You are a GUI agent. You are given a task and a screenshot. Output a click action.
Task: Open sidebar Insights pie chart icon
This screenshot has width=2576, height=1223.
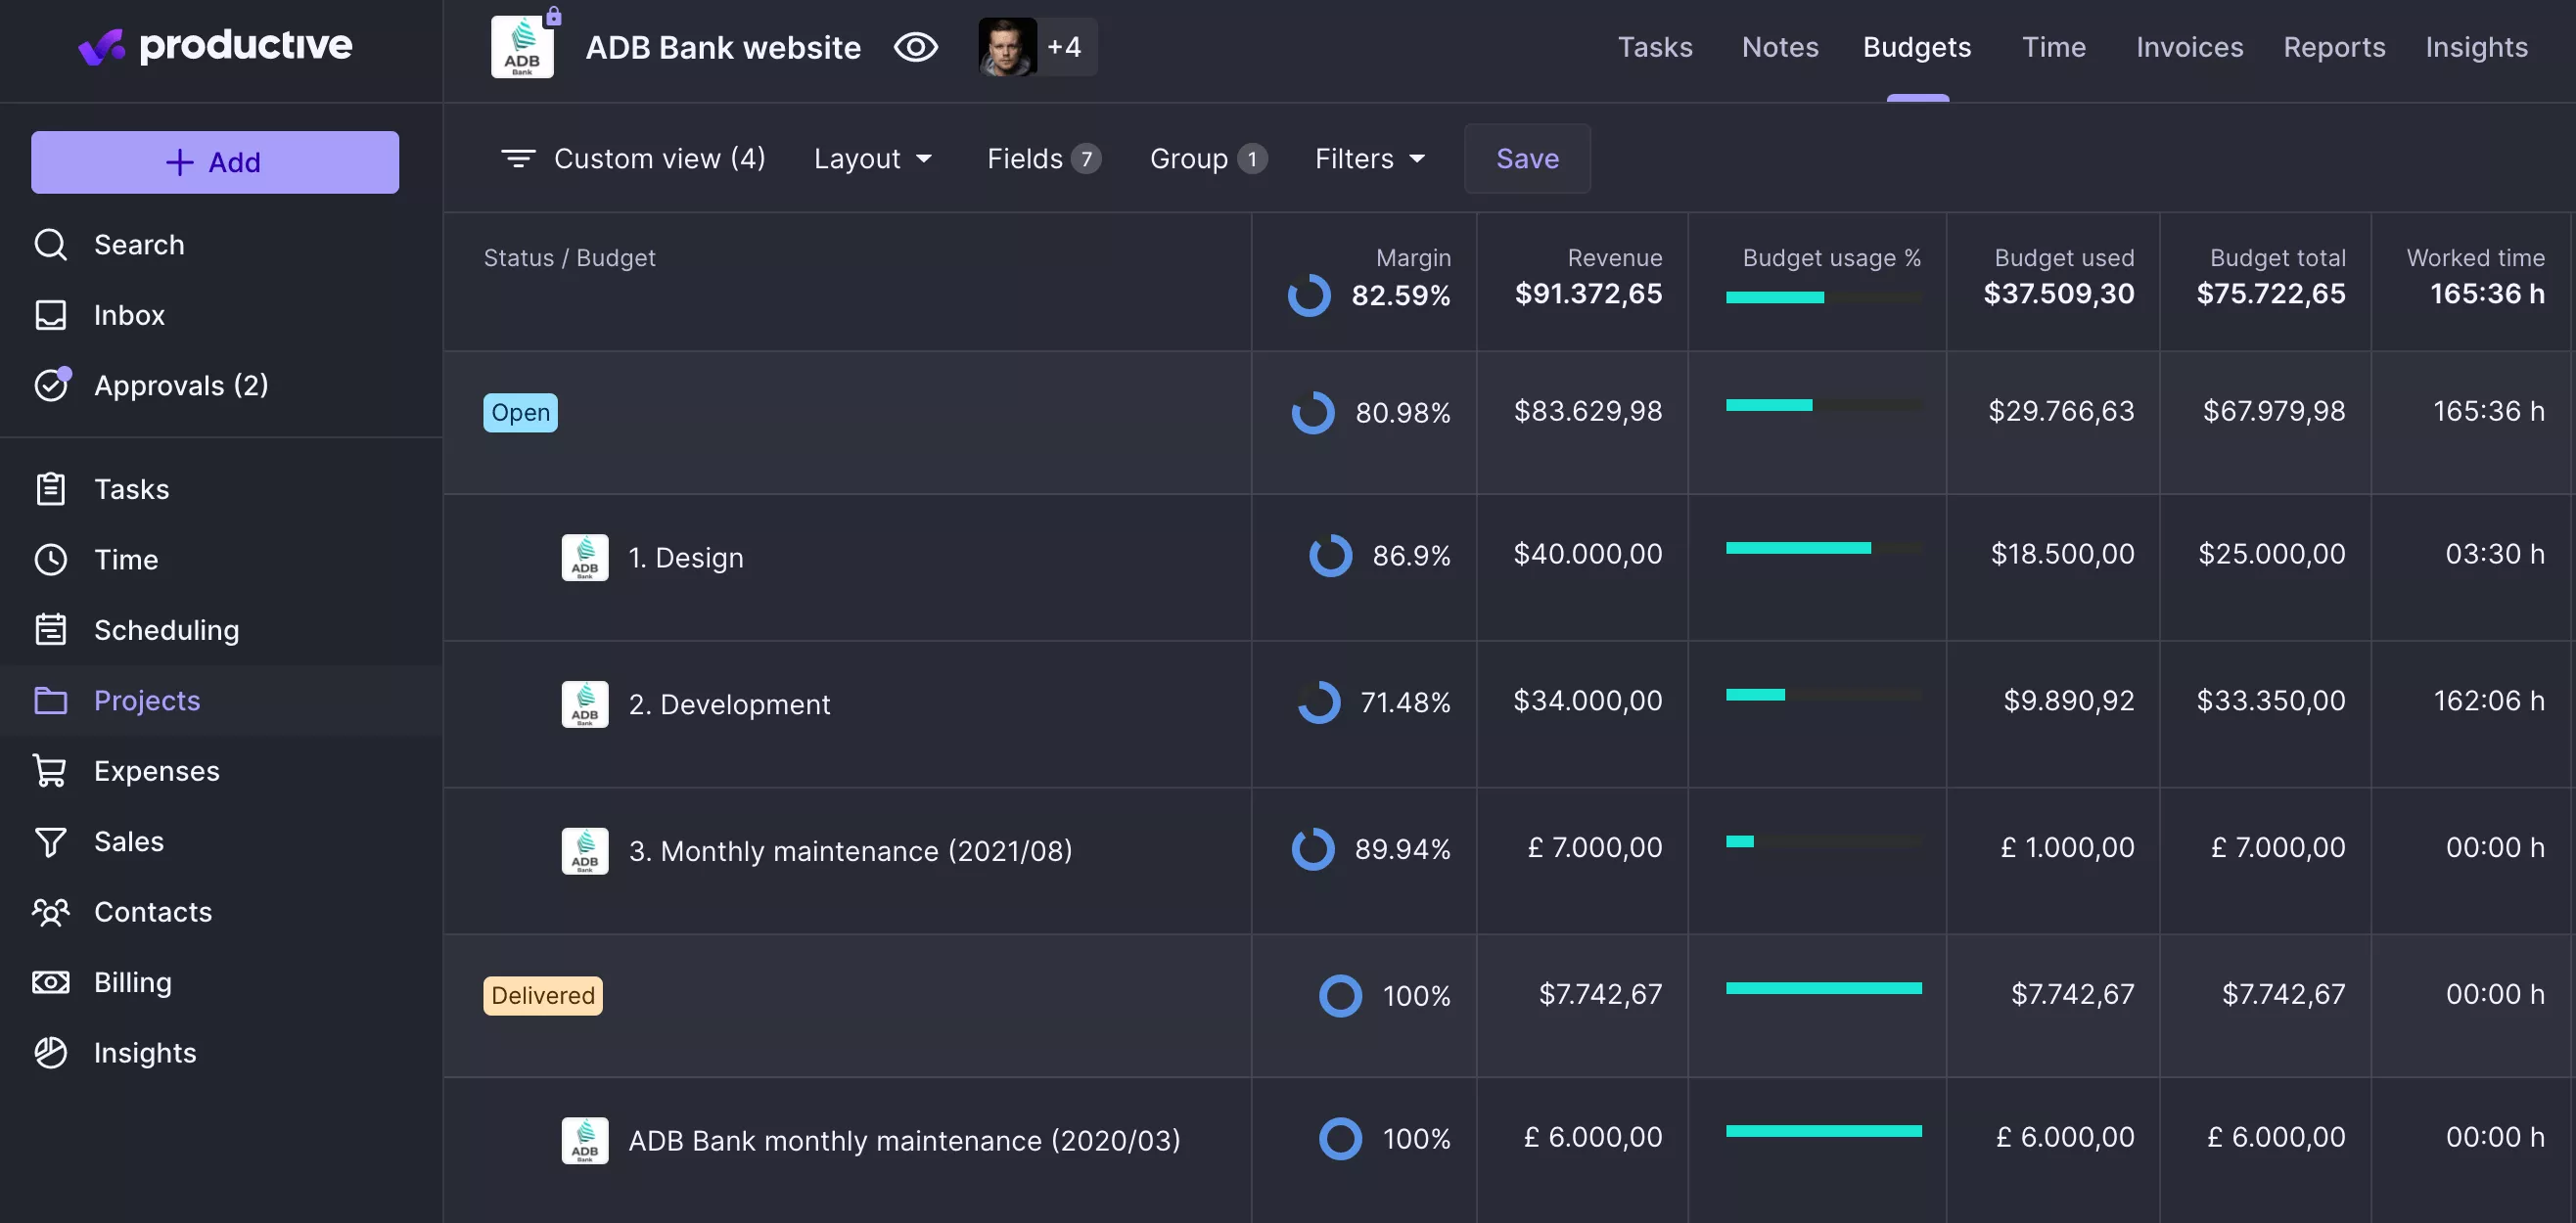point(50,1052)
